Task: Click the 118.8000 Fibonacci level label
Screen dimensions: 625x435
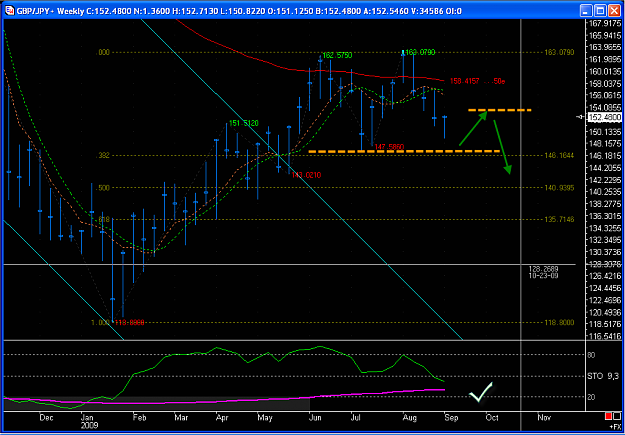Action: tap(559, 323)
